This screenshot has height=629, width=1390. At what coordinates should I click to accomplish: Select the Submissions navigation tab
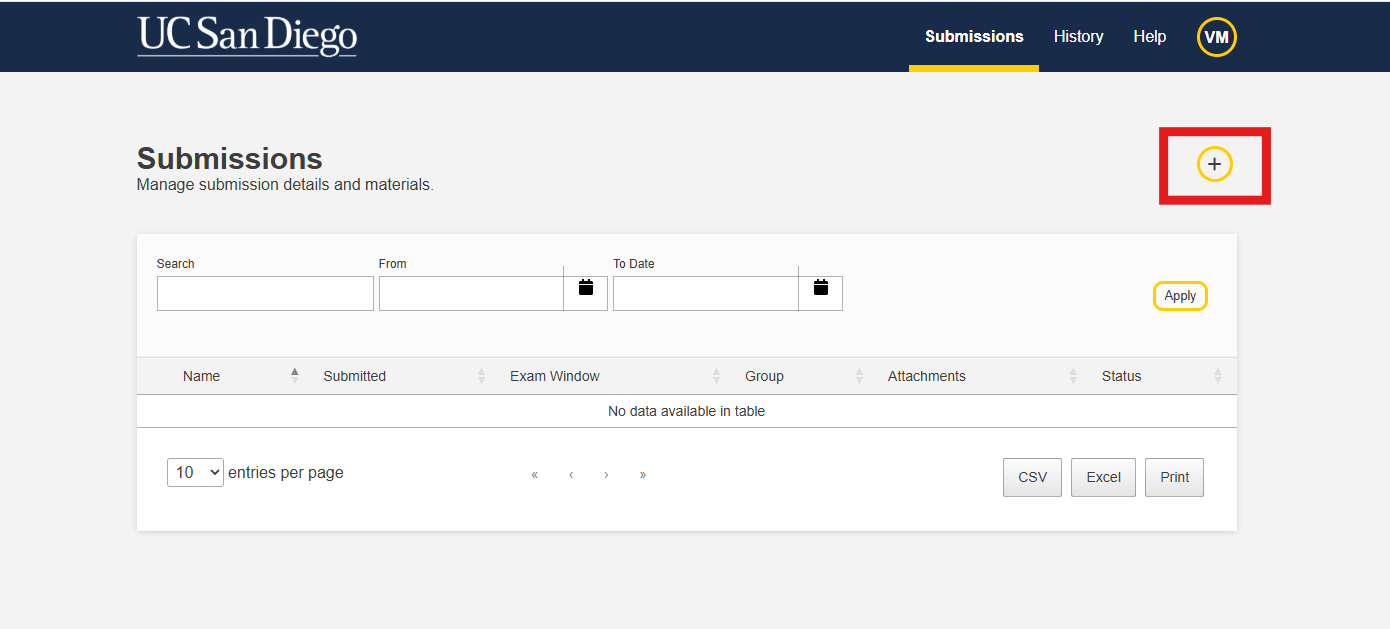[974, 36]
